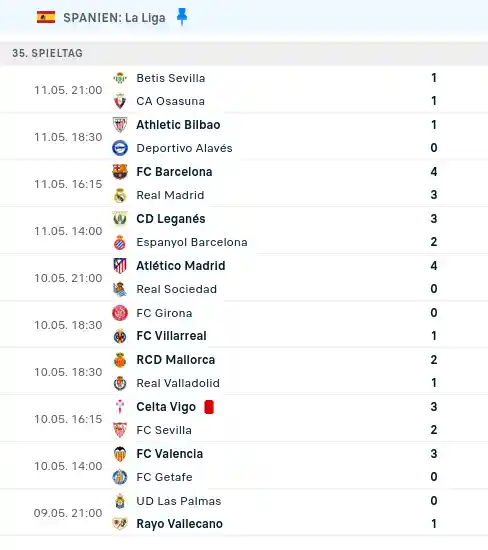Click the Deportivo Alavés blue crest
The image size is (488, 550).
click(x=120, y=148)
